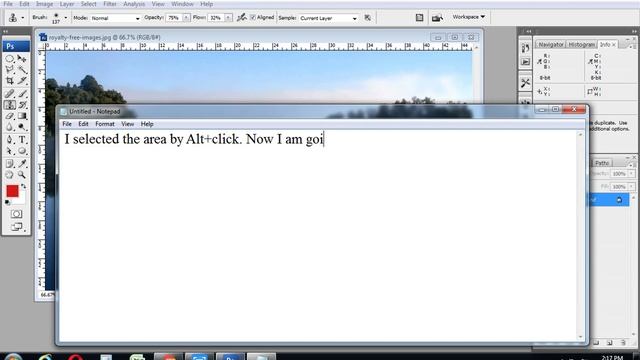640x360 pixels.
Task: Change the screen mode
Action: coord(16,227)
